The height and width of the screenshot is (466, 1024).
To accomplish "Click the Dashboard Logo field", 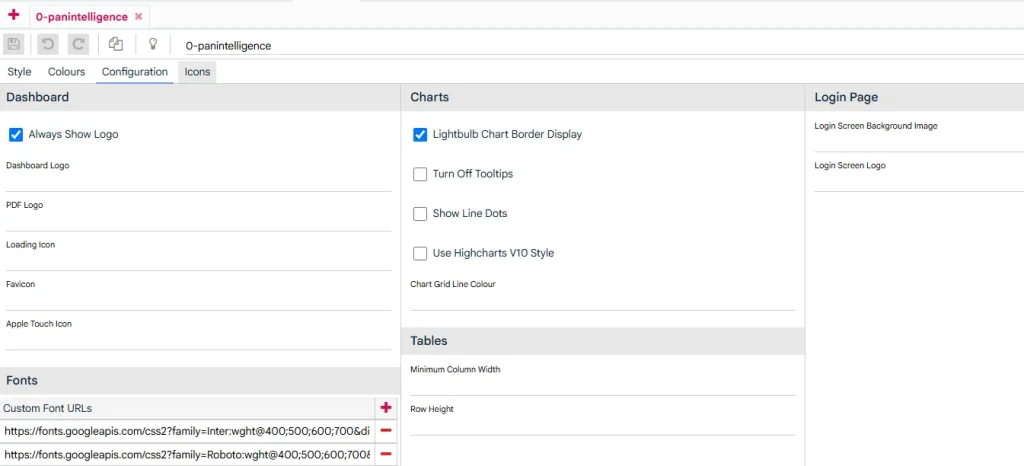I will point(199,182).
